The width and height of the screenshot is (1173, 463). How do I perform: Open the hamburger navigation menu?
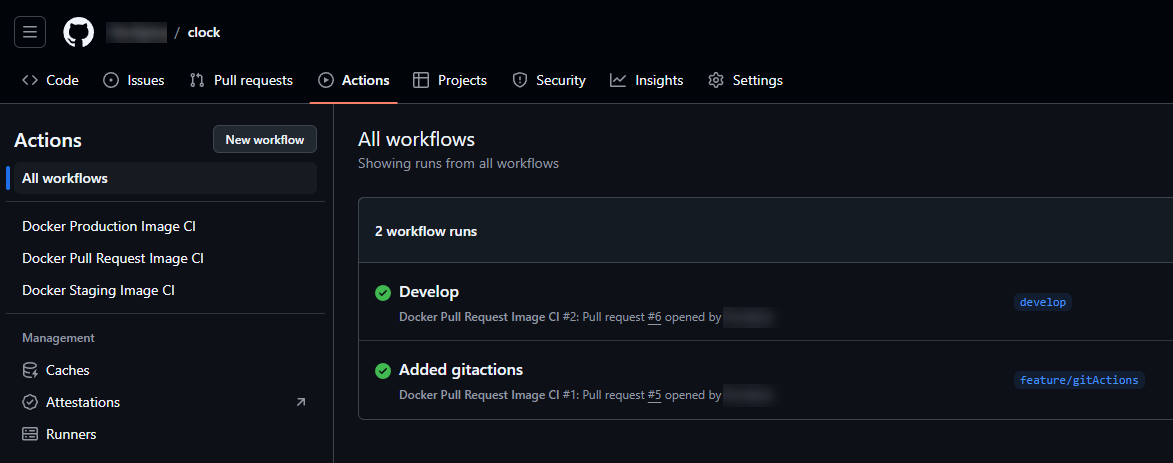pos(30,32)
